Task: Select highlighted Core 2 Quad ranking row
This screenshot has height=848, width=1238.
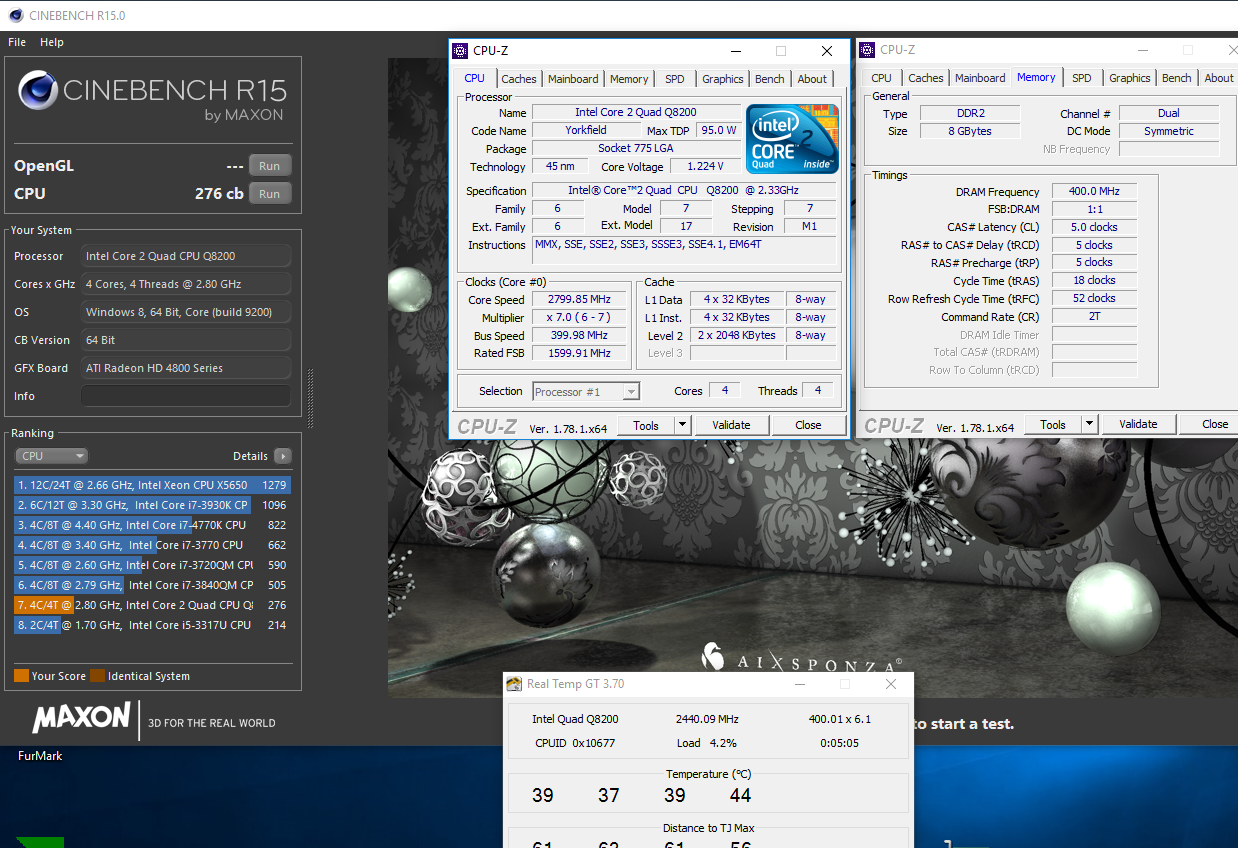Action: [152, 605]
